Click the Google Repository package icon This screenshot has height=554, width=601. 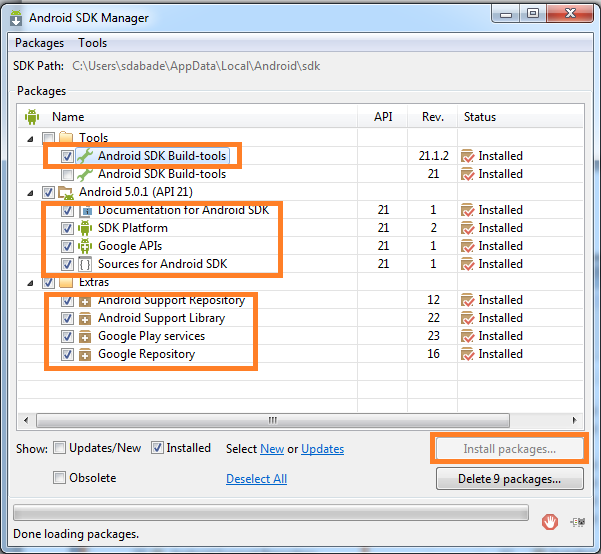pos(85,354)
